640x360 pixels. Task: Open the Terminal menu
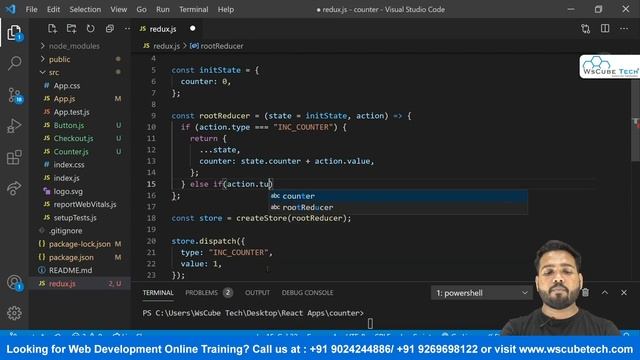point(193,9)
